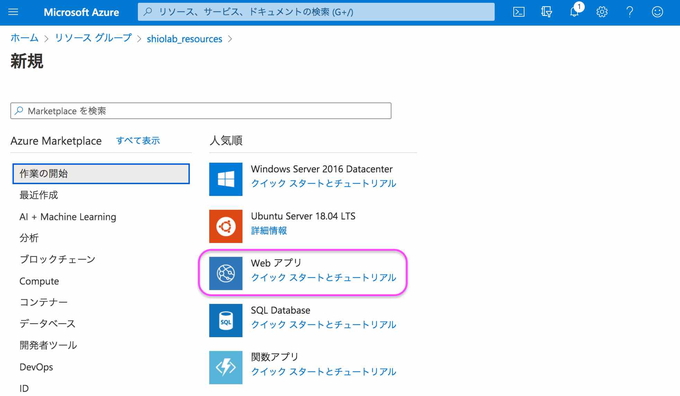Viewport: 680px width, 396px height.
Task: Open Ubuntu Server 詳細情報 link
Action: click(269, 230)
